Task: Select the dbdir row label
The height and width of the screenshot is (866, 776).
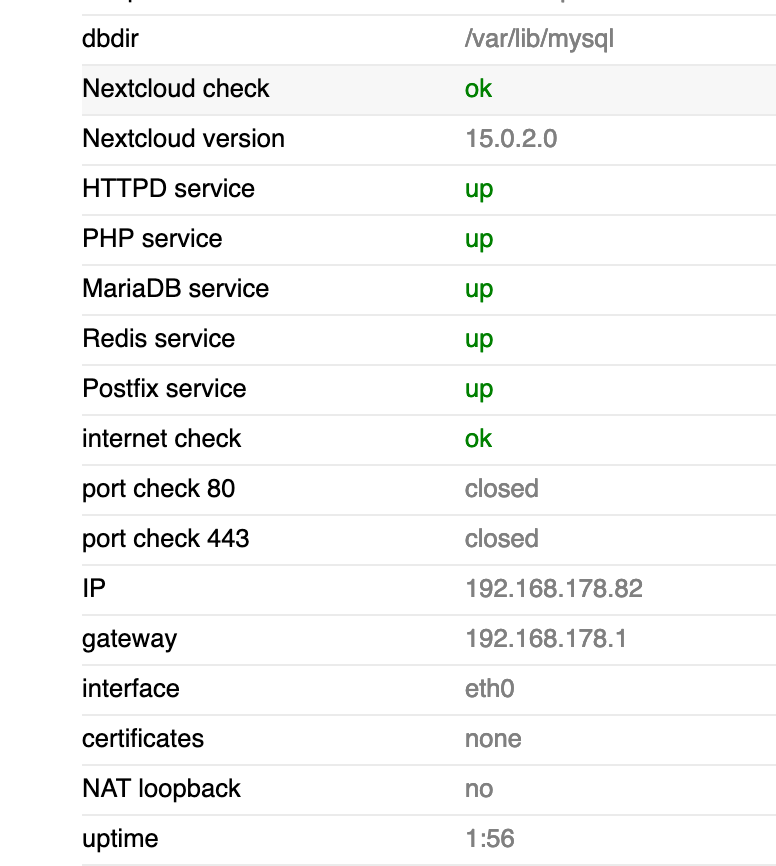Action: click(110, 39)
